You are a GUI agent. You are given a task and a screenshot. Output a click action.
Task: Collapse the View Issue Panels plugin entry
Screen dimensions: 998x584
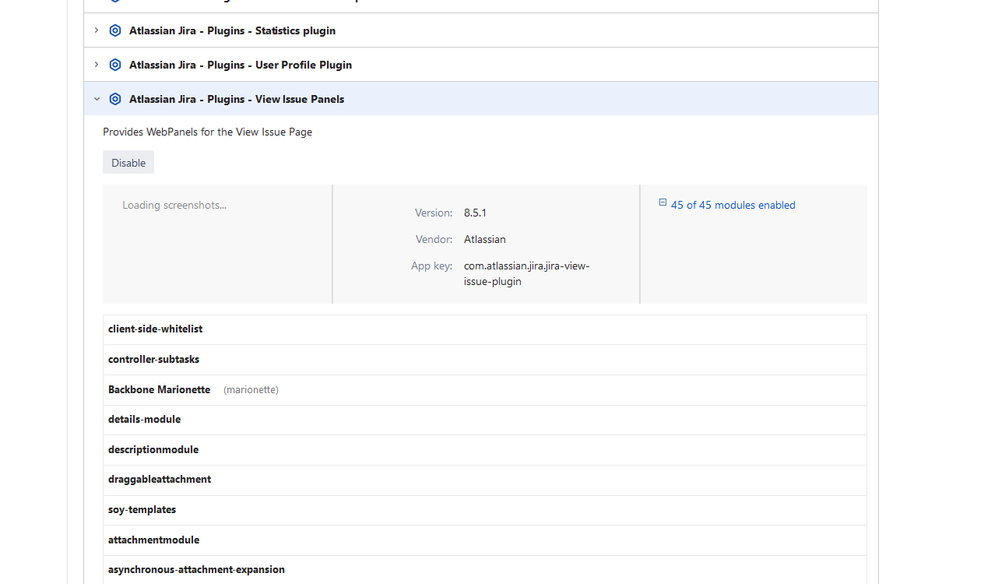point(96,98)
